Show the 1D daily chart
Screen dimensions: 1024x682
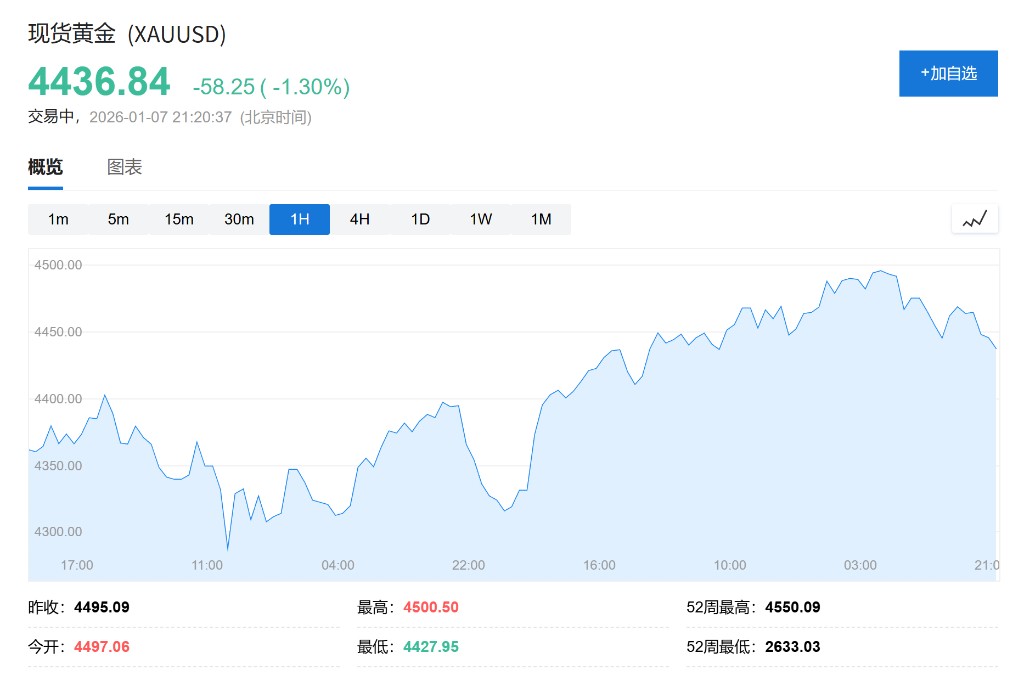pyautogui.click(x=420, y=219)
